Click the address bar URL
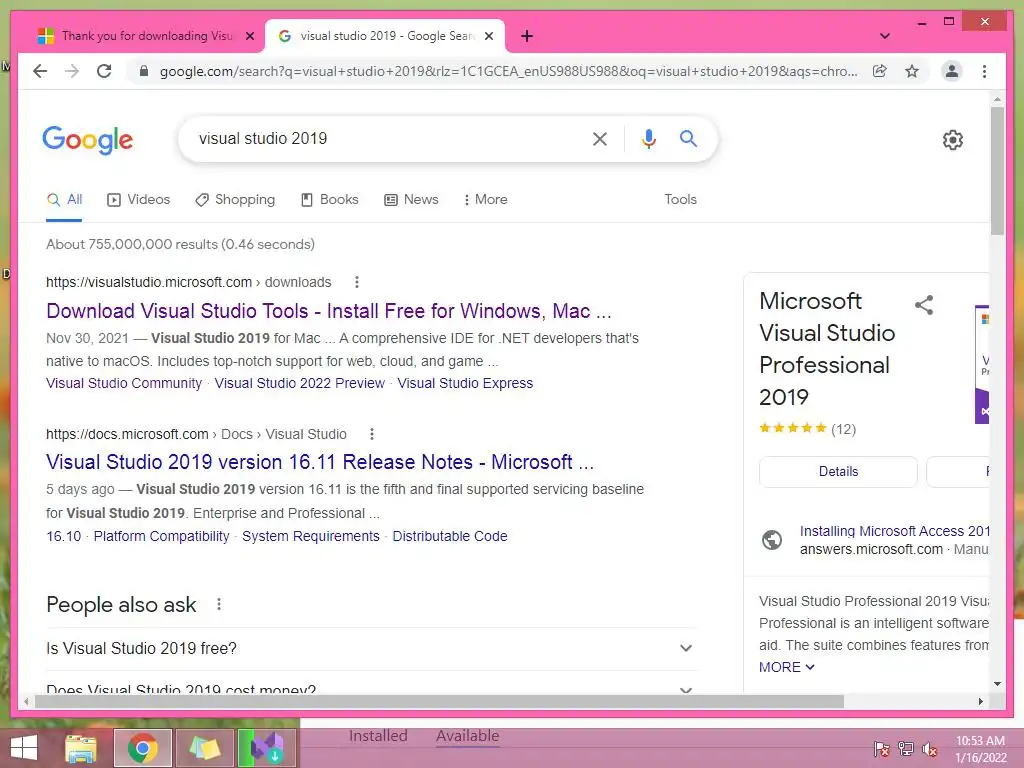1024x768 pixels. point(508,71)
